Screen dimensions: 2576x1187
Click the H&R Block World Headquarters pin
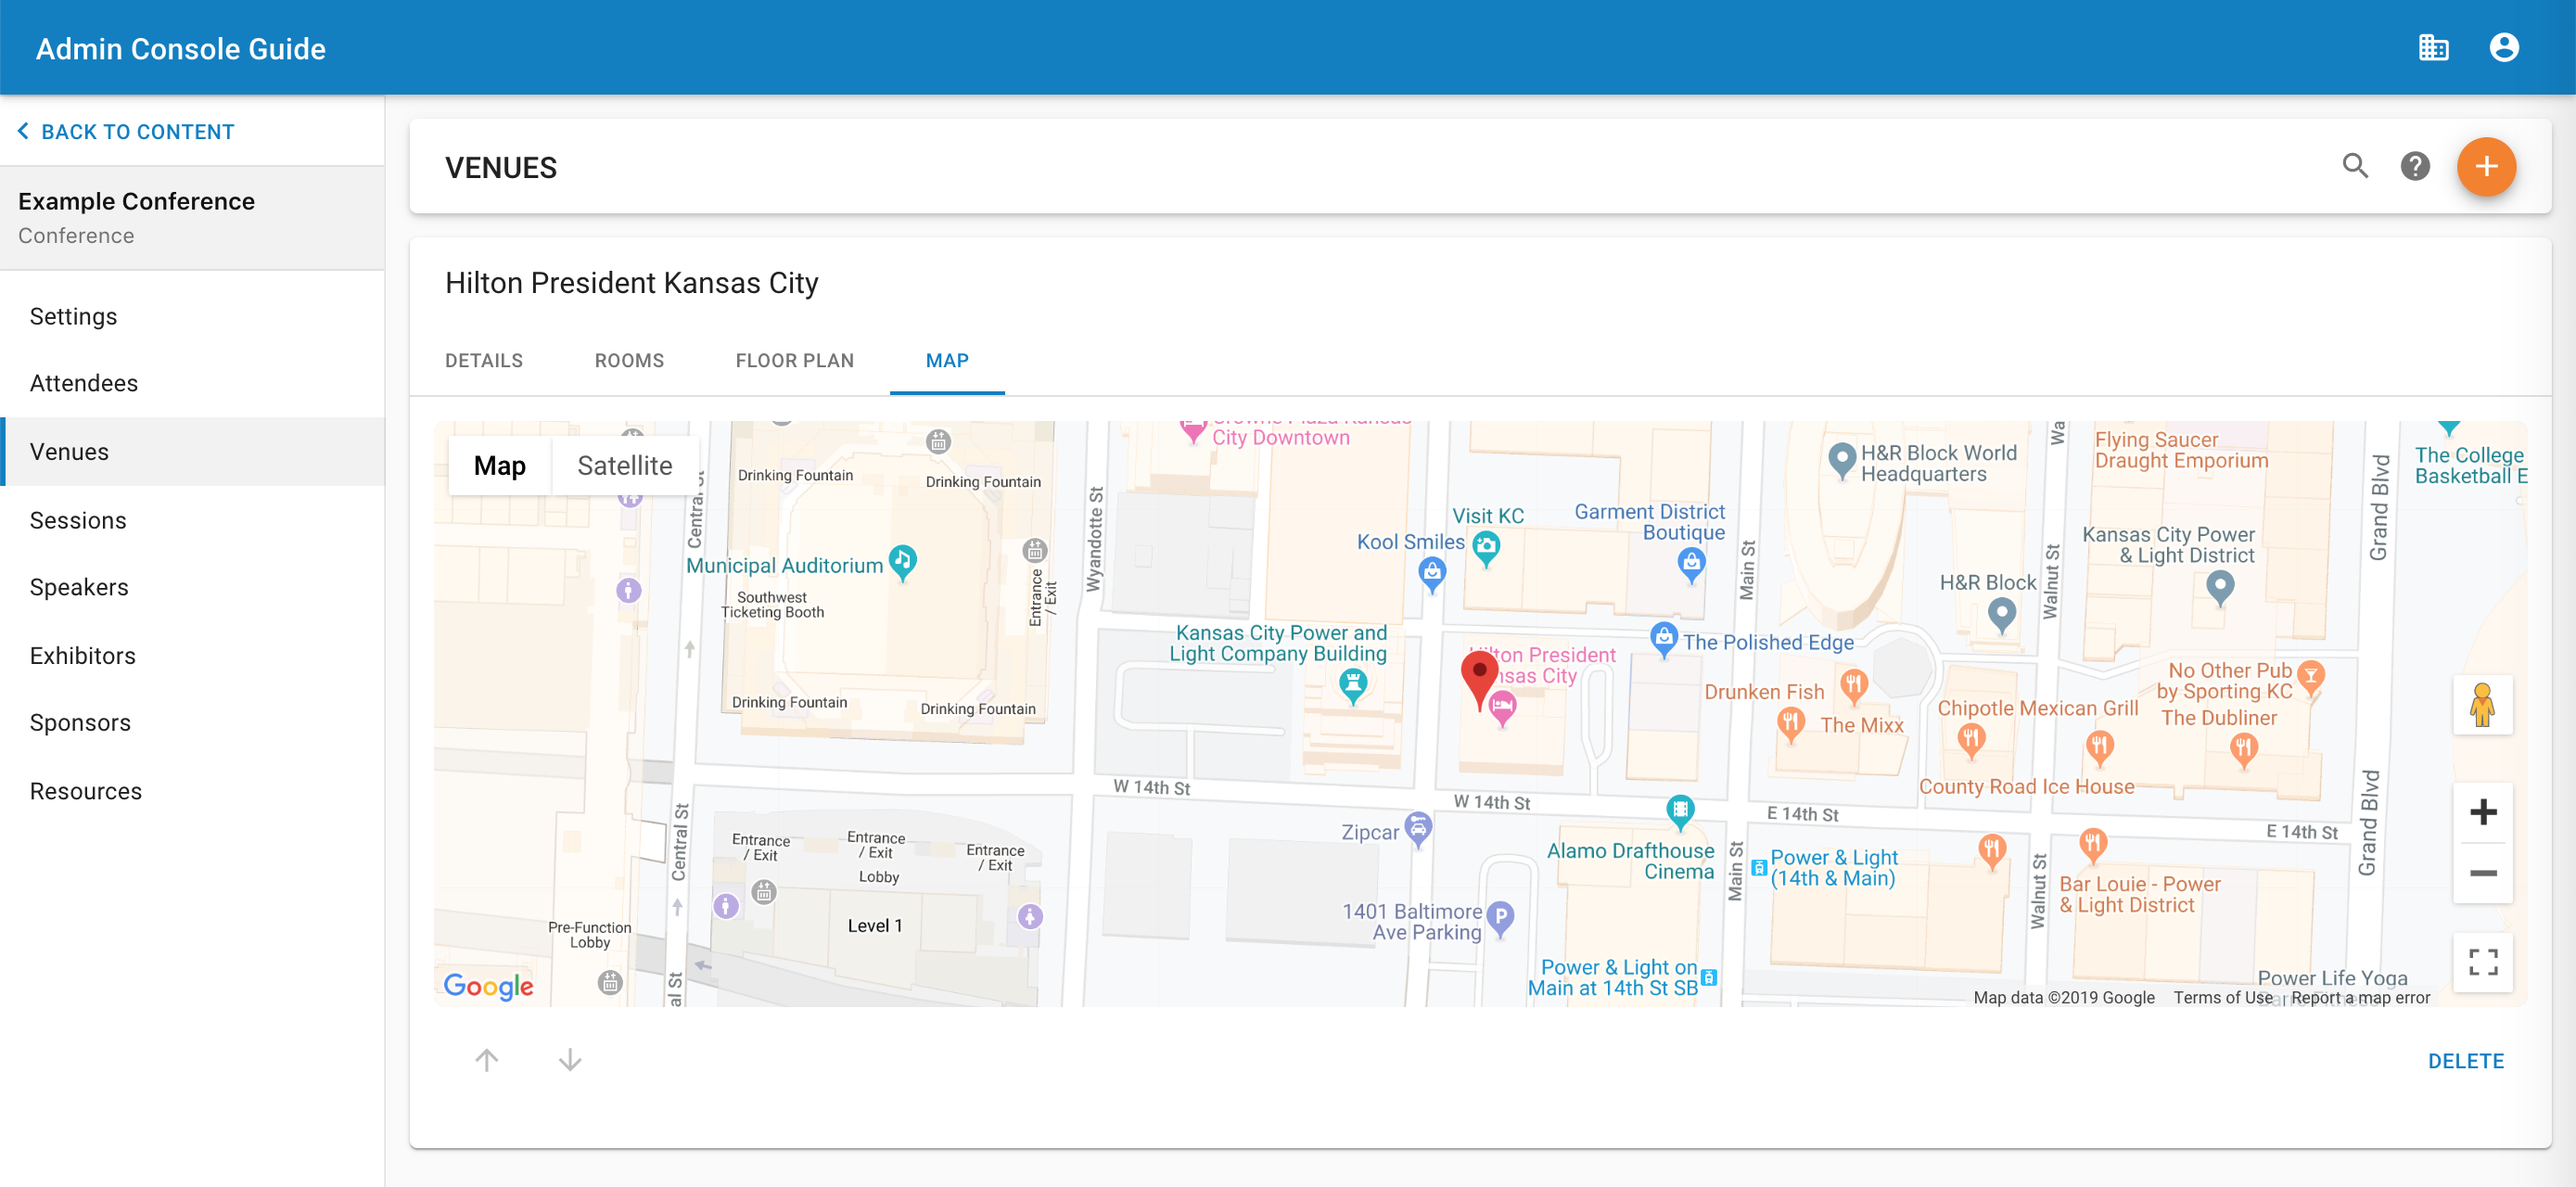(1841, 460)
